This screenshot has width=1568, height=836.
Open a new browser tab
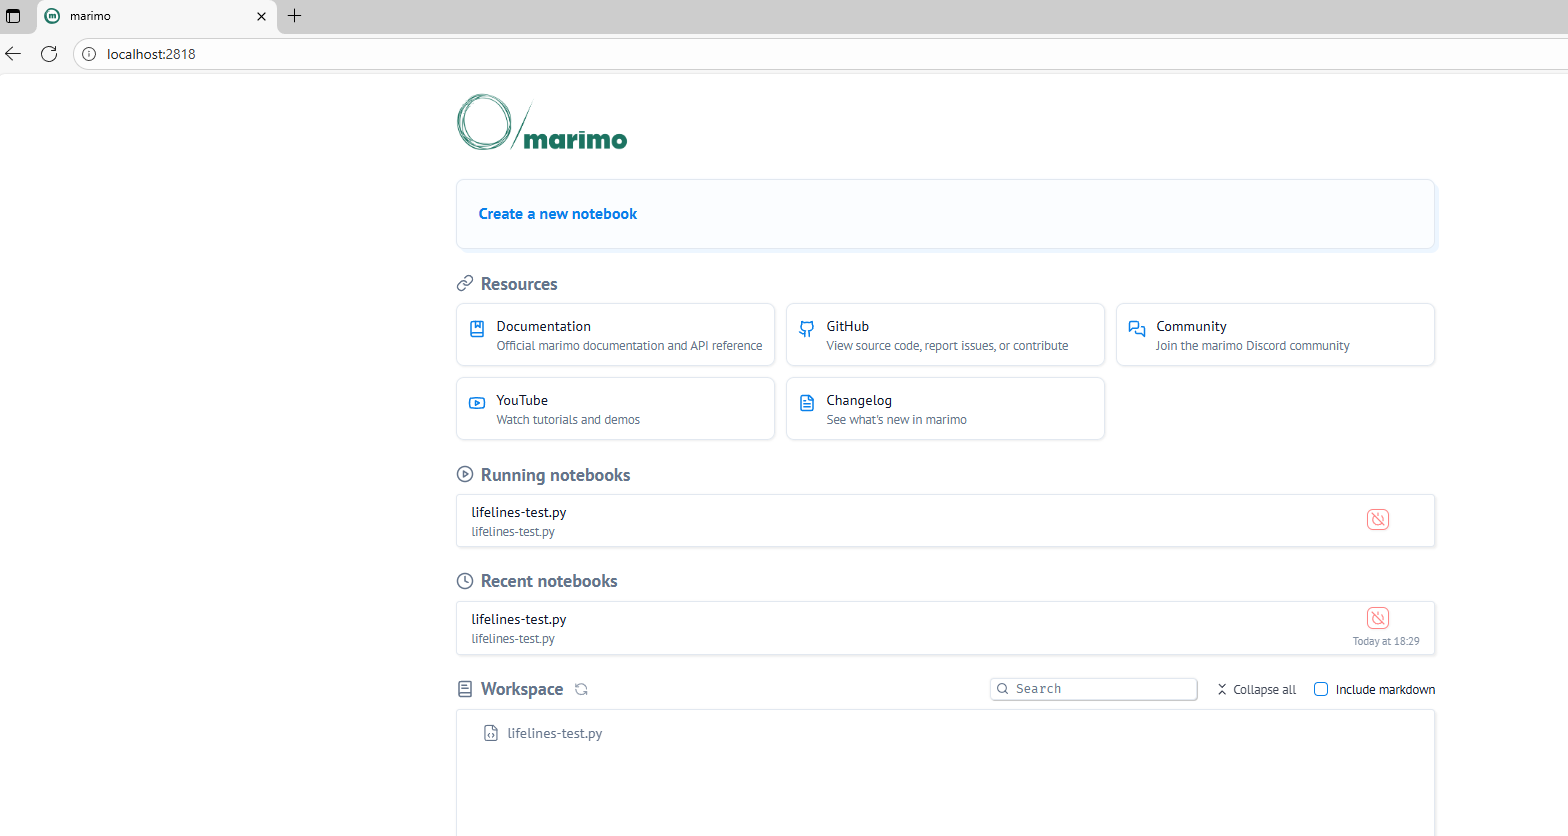coord(294,16)
